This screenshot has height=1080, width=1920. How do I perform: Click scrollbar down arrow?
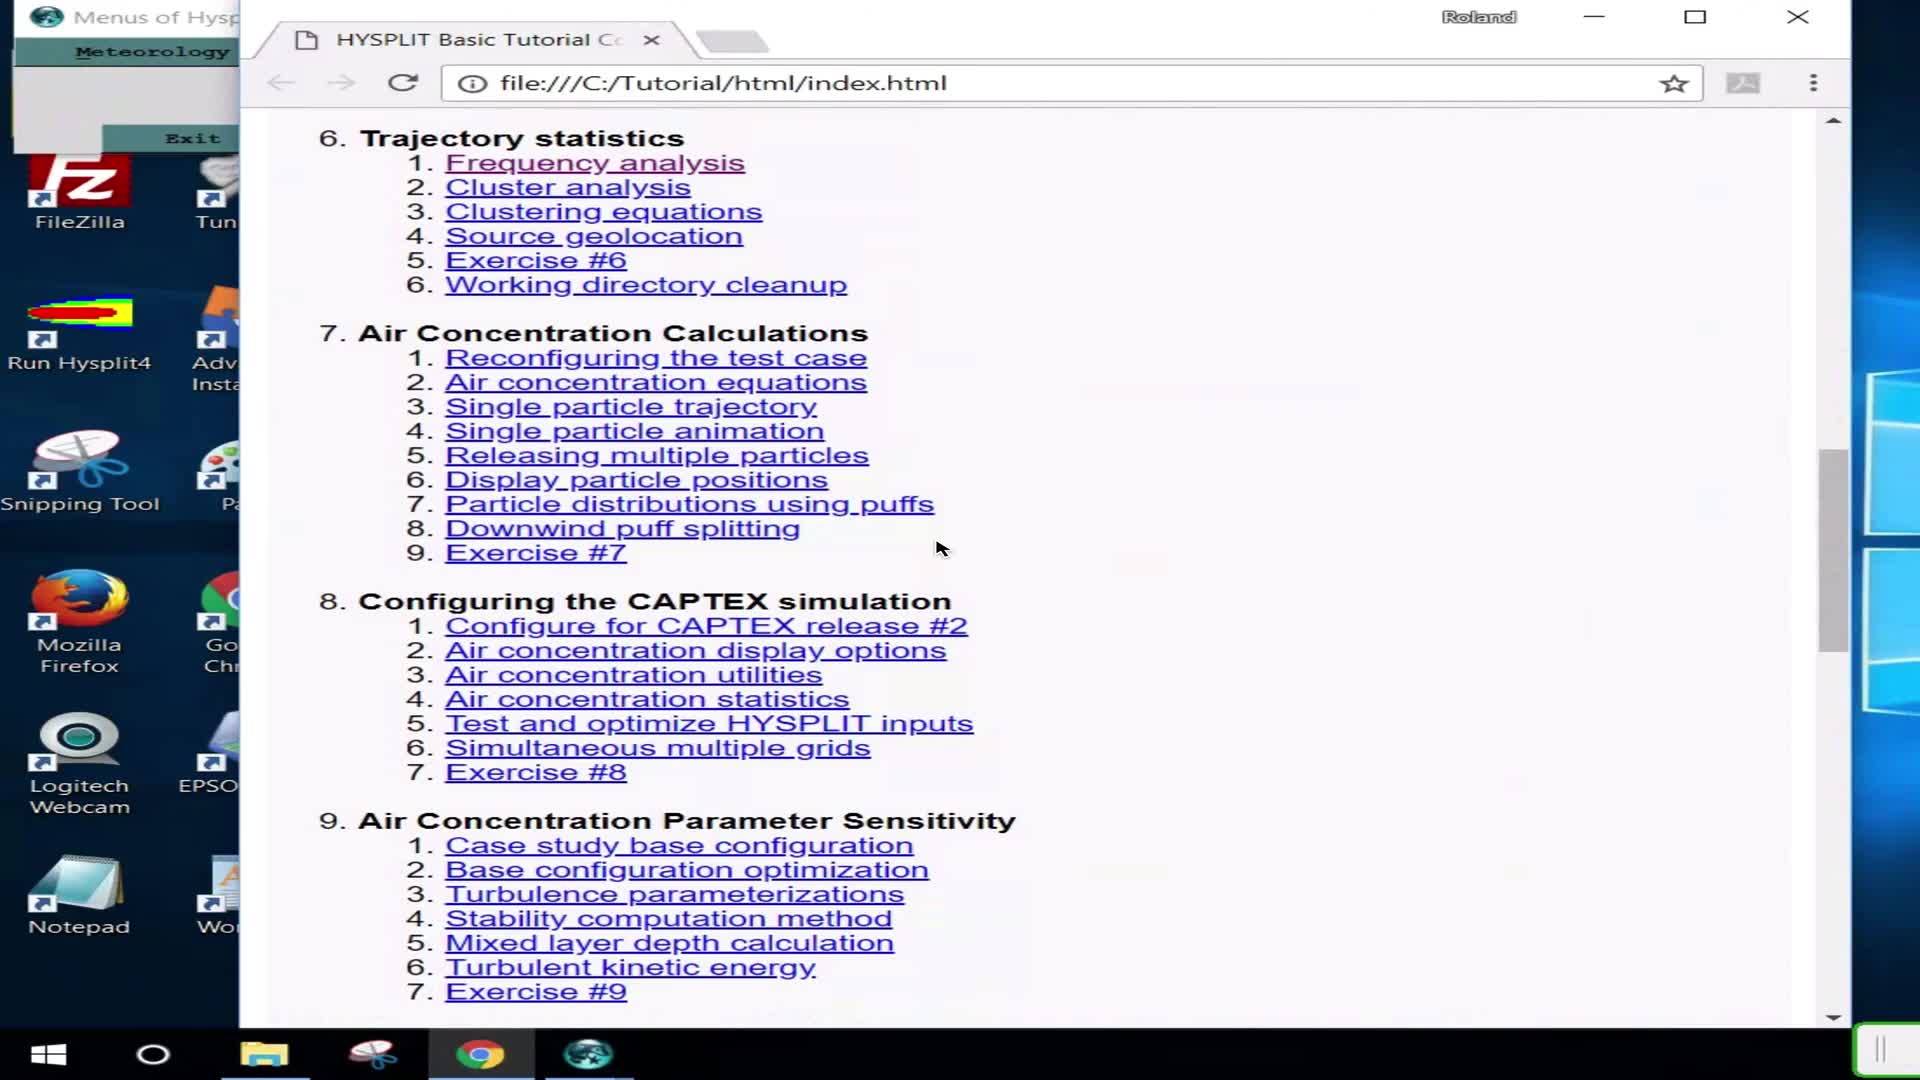click(1833, 1017)
